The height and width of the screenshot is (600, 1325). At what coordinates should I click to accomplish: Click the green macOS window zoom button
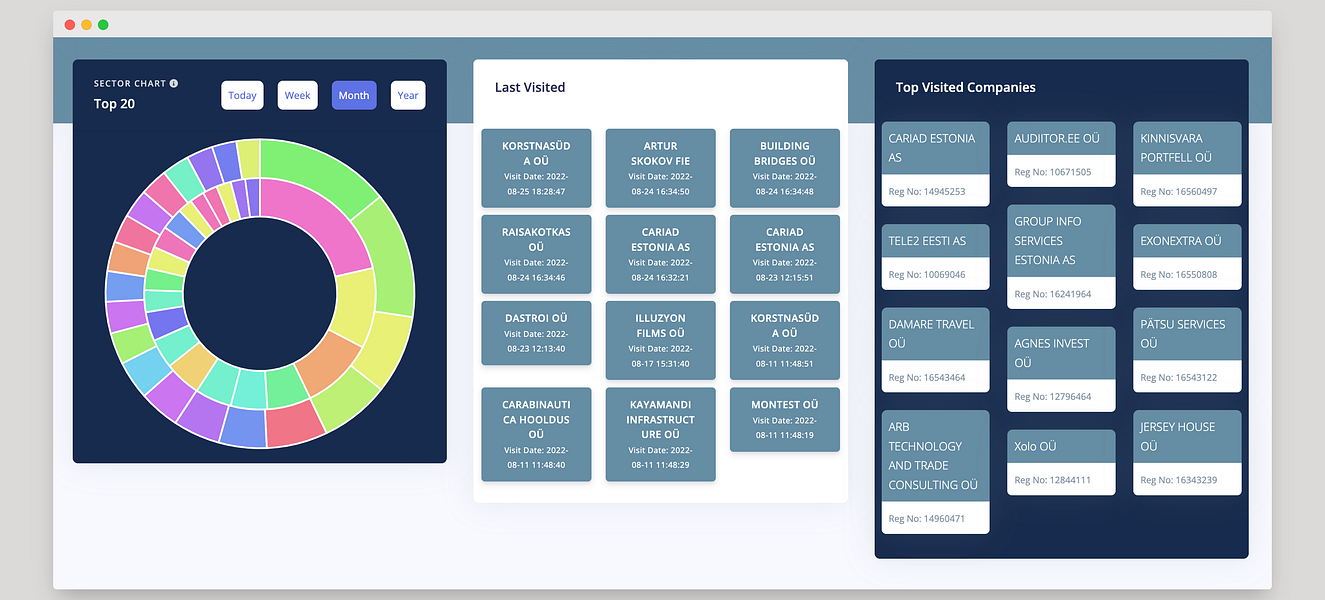(103, 25)
